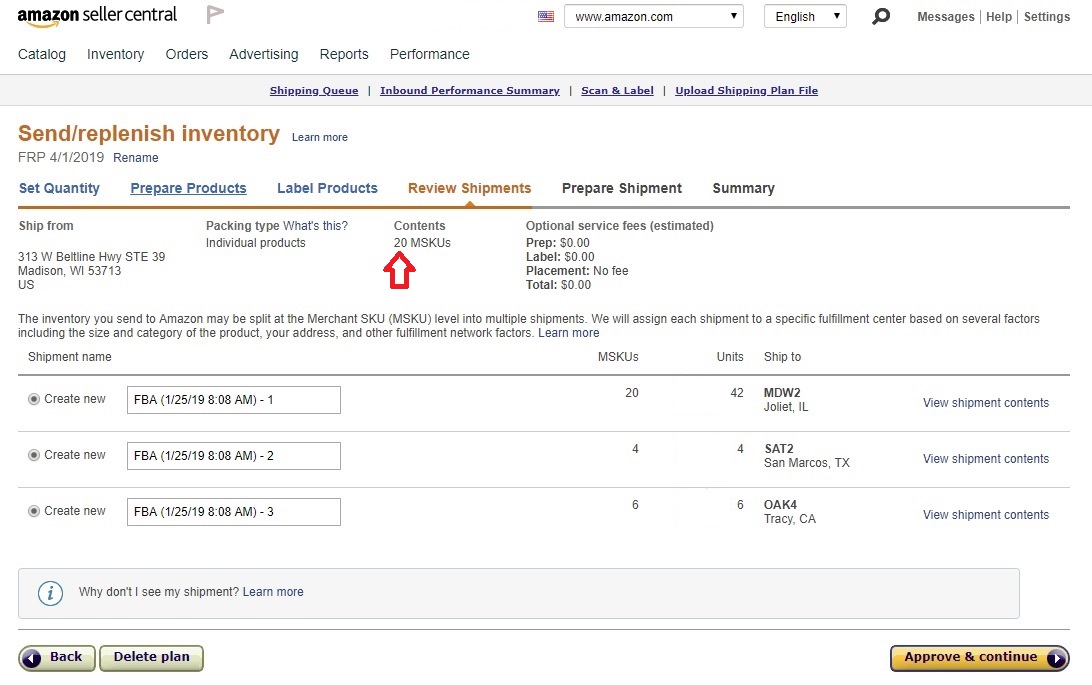Select Create new radio for shipment 3
Screen dimensions: 1092x685
click(x=33, y=511)
